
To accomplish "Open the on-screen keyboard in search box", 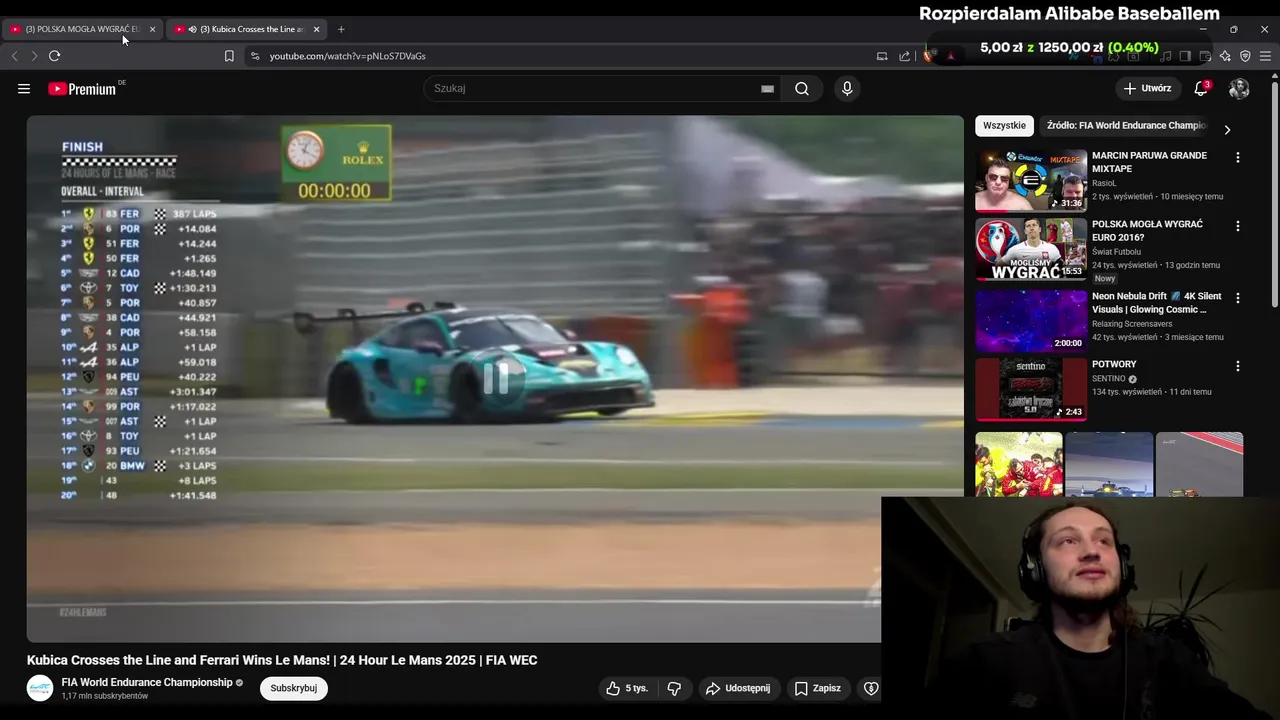I will point(767,89).
